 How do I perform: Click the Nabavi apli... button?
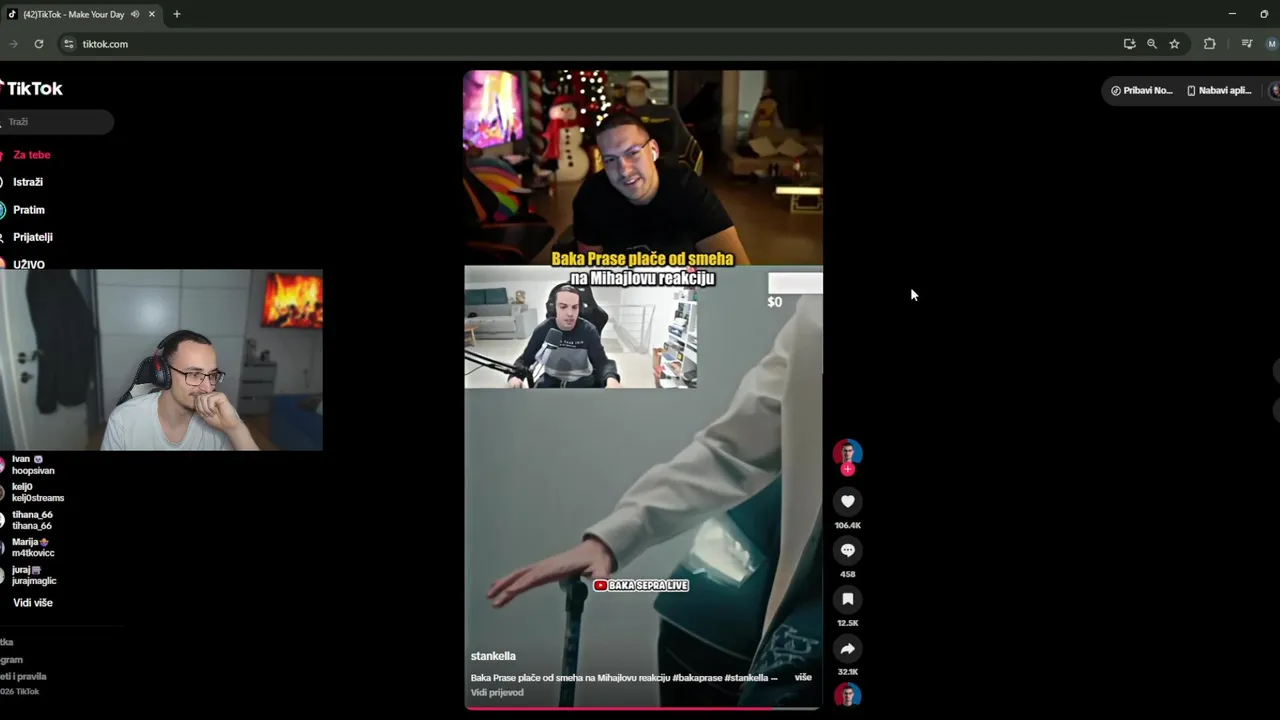pos(1218,90)
